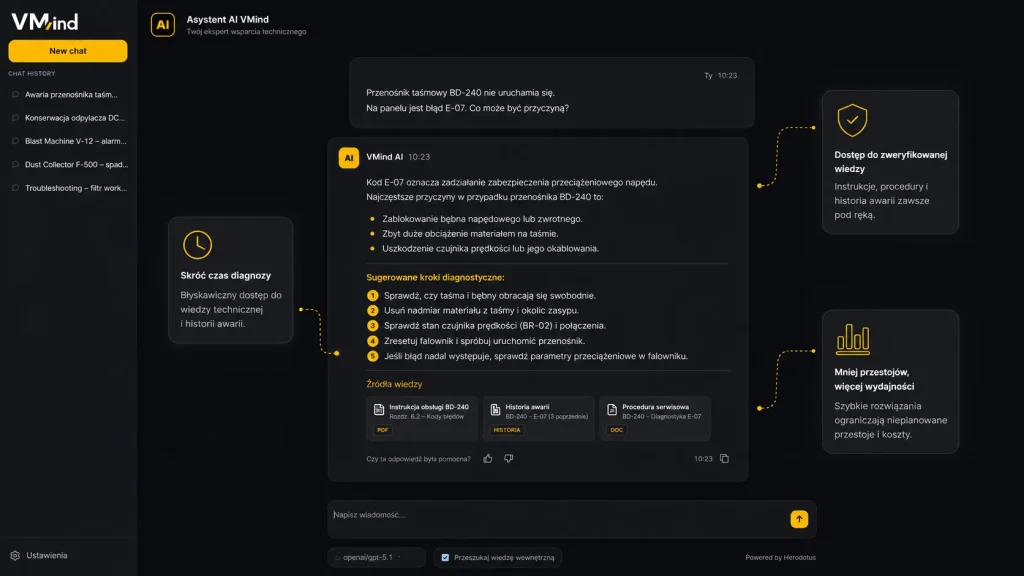
Task: Click text Zbyt duże obciążenie materiałem
Action: 470,234
